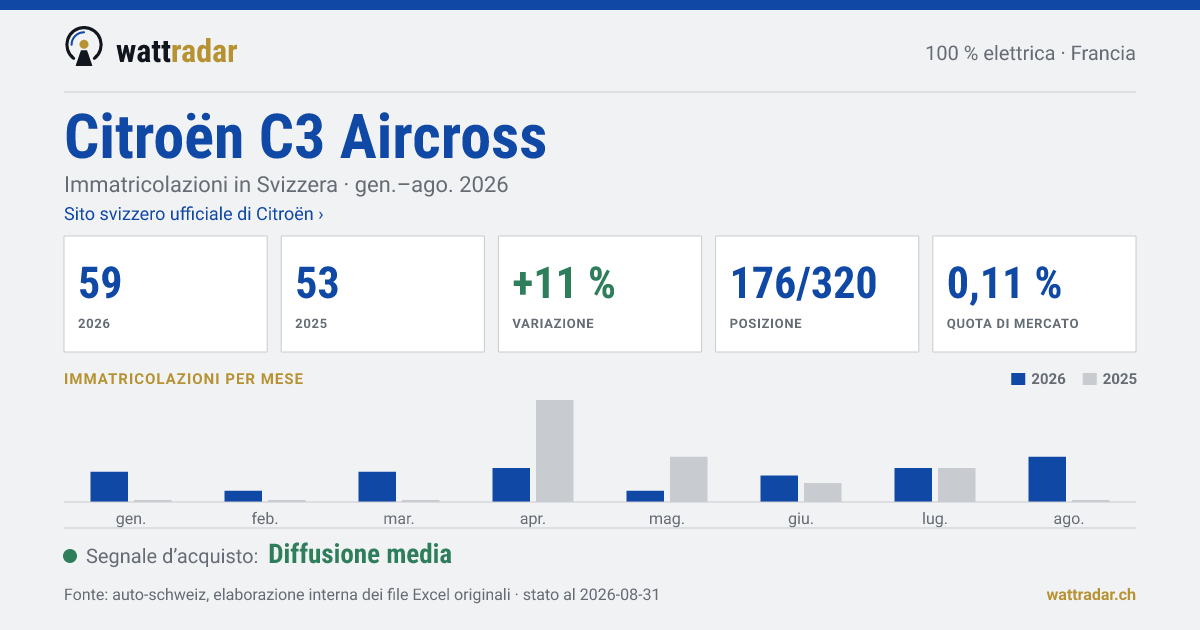Click the grey 2025 bar for giu.
The width and height of the screenshot is (1200, 630).
tap(823, 492)
